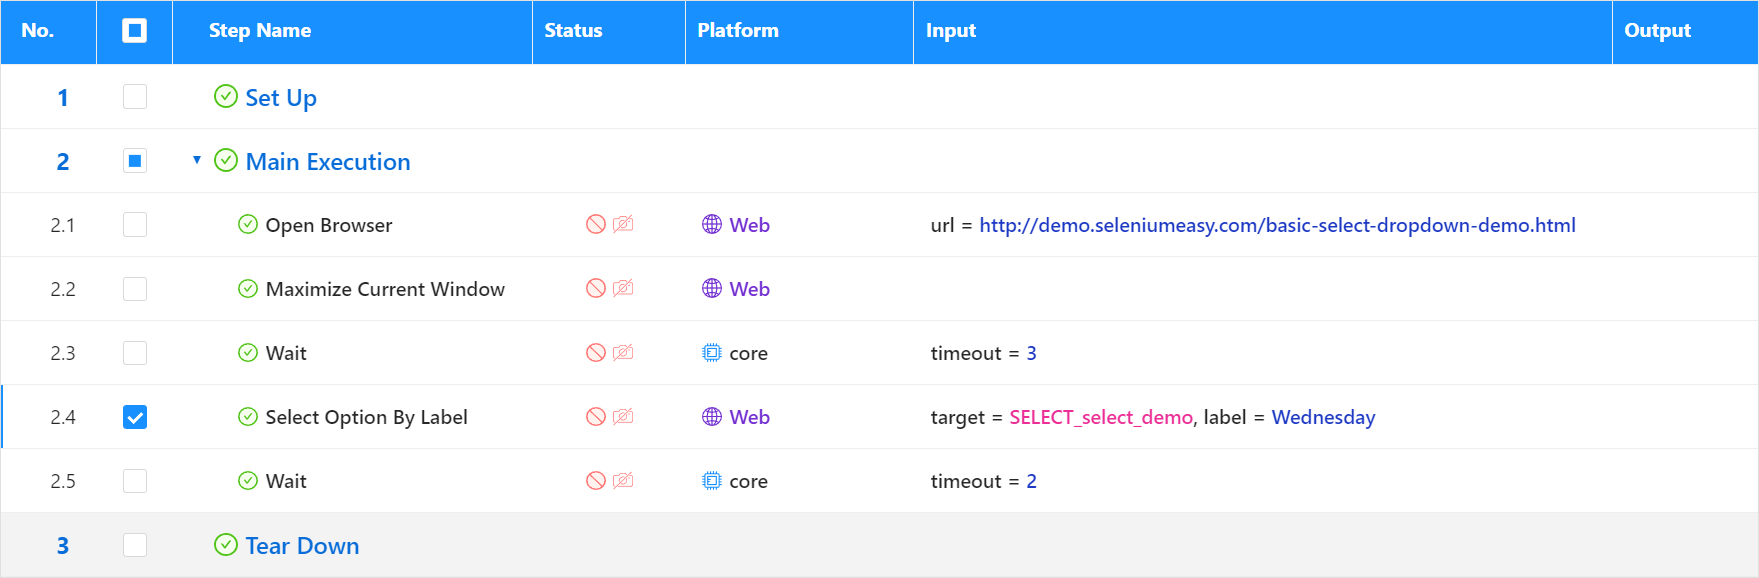Click the core chip icon on step 2.5
The width and height of the screenshot is (1759, 578).
(x=712, y=480)
